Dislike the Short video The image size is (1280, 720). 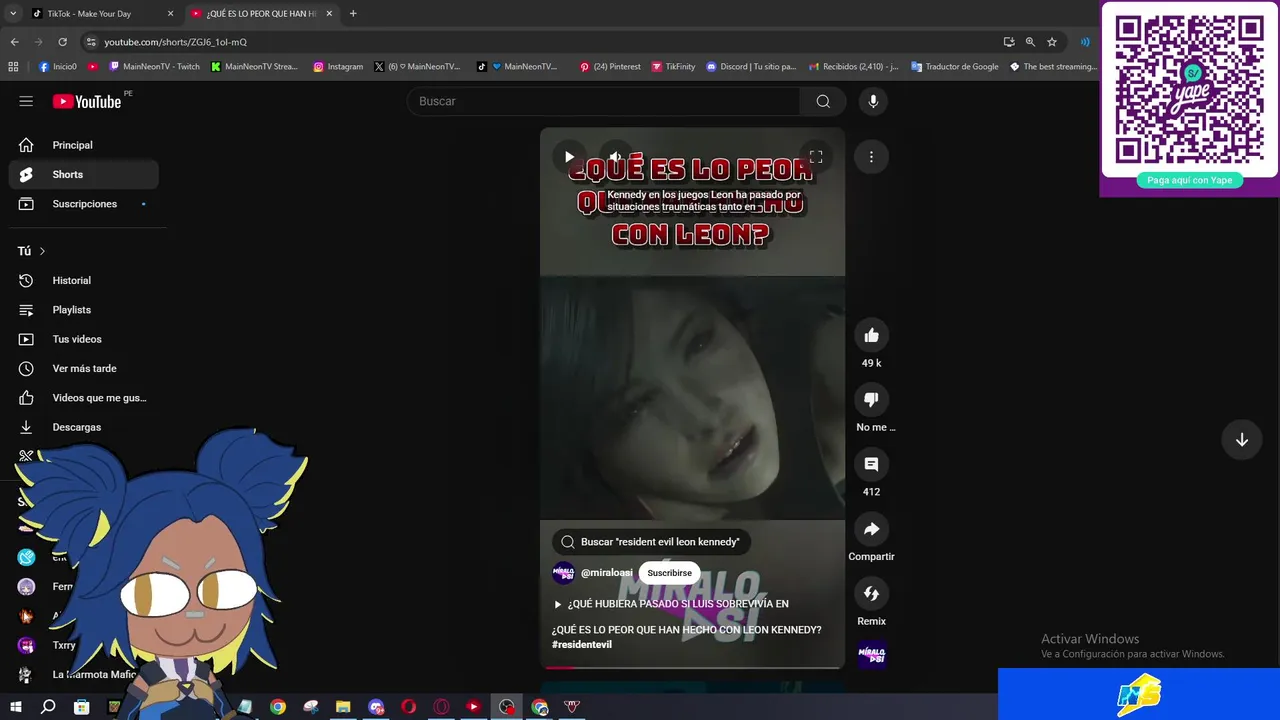pos(871,399)
